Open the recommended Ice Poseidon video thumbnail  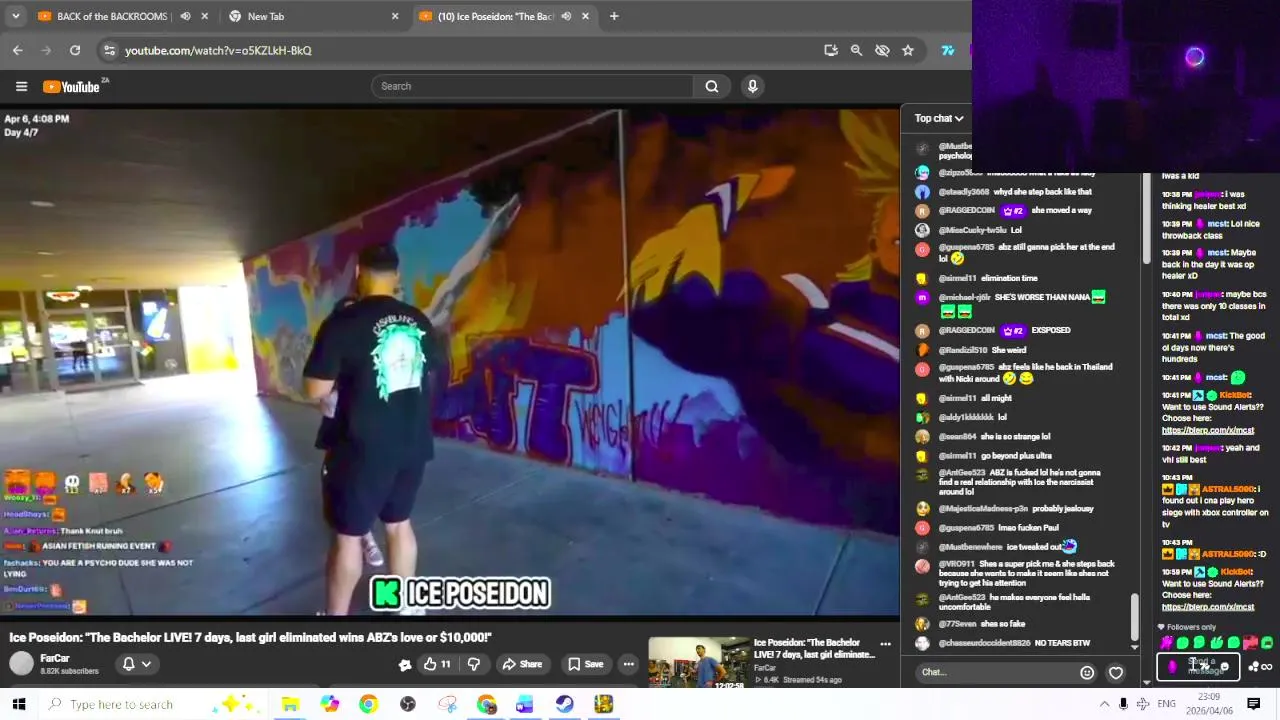coord(698,662)
